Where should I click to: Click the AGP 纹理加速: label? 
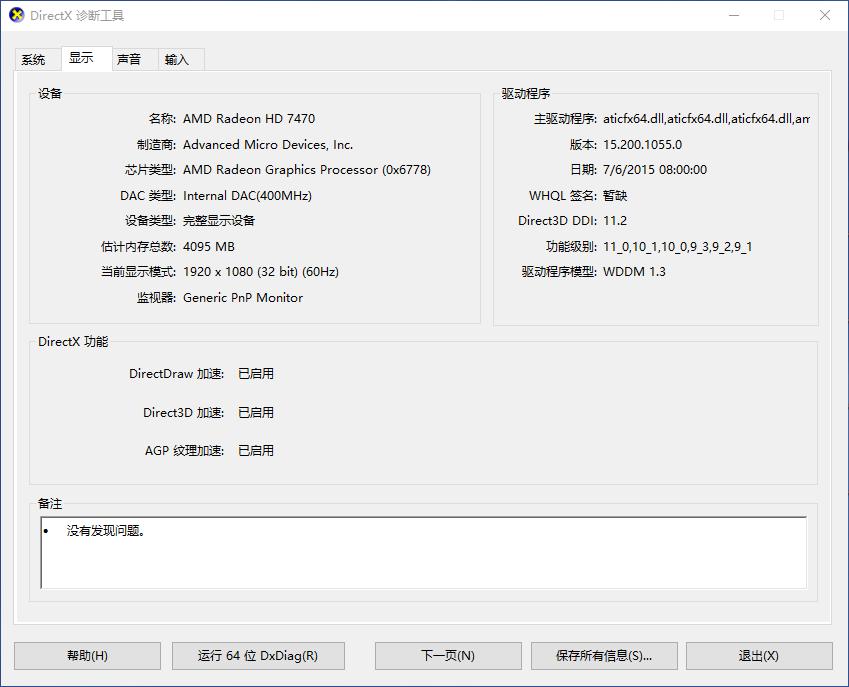[x=184, y=450]
